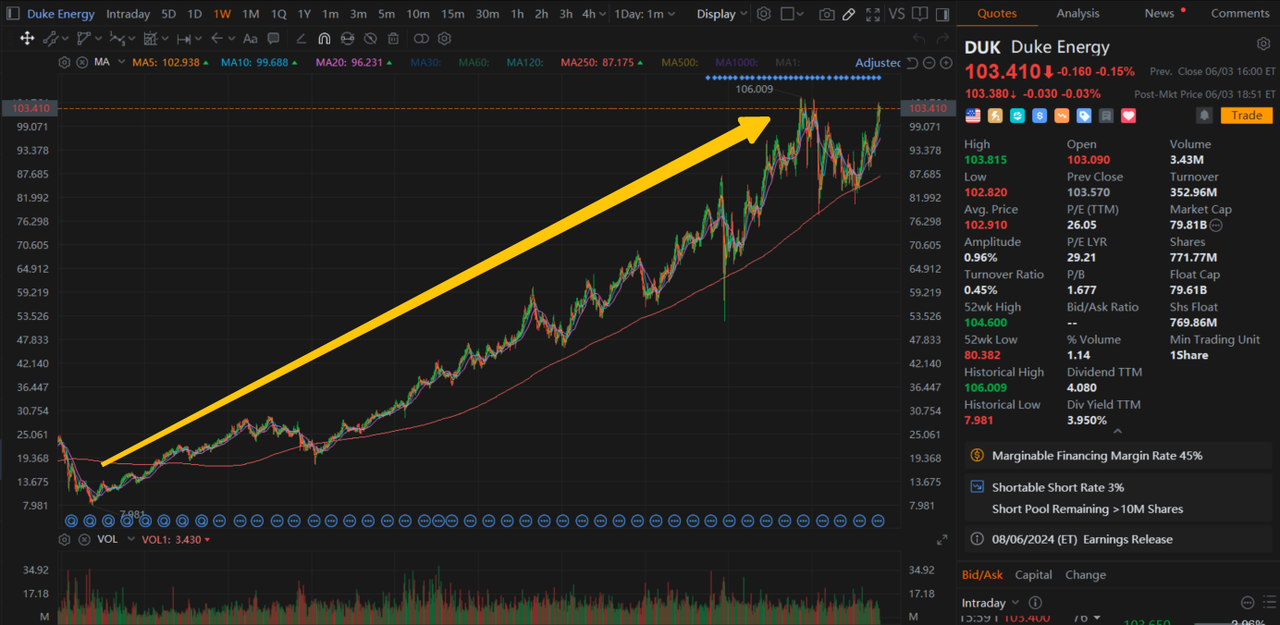Zoom in chart with plus icon

945,63
